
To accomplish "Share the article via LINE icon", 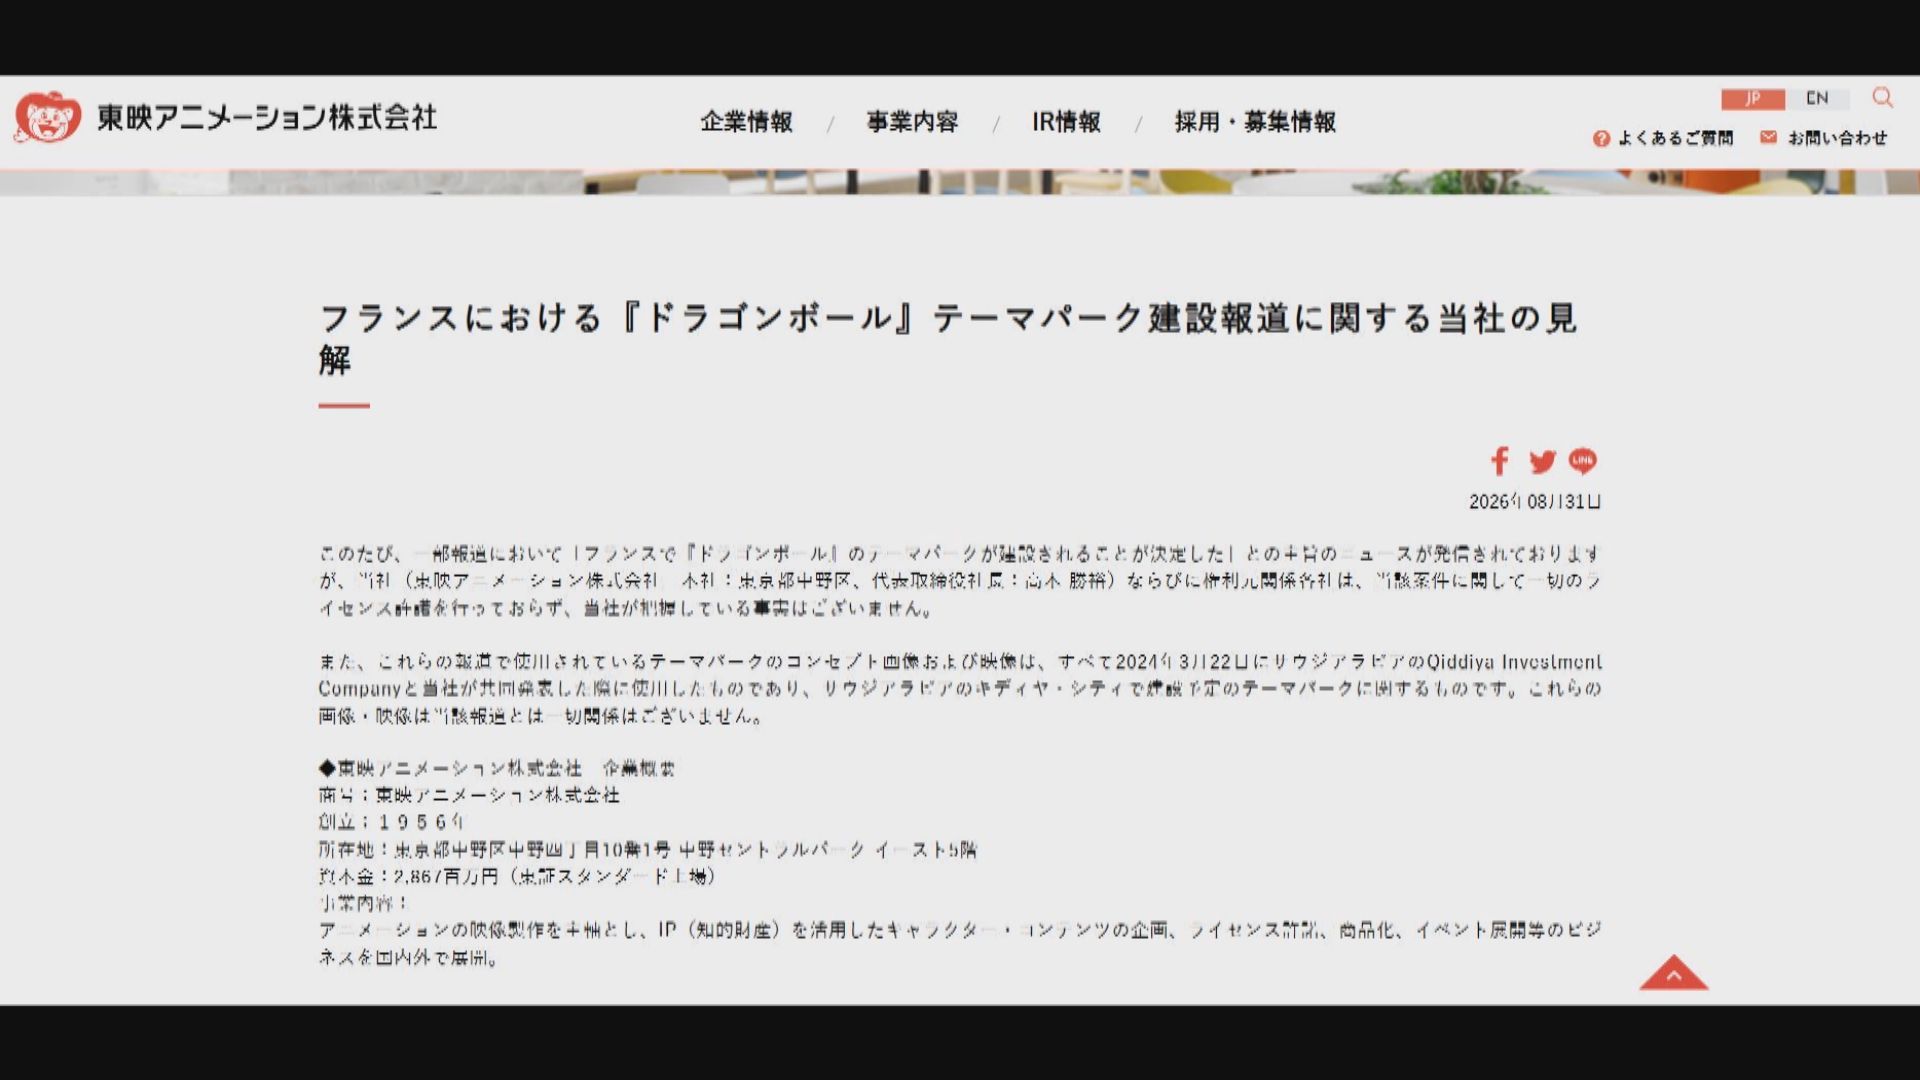I will point(1582,460).
